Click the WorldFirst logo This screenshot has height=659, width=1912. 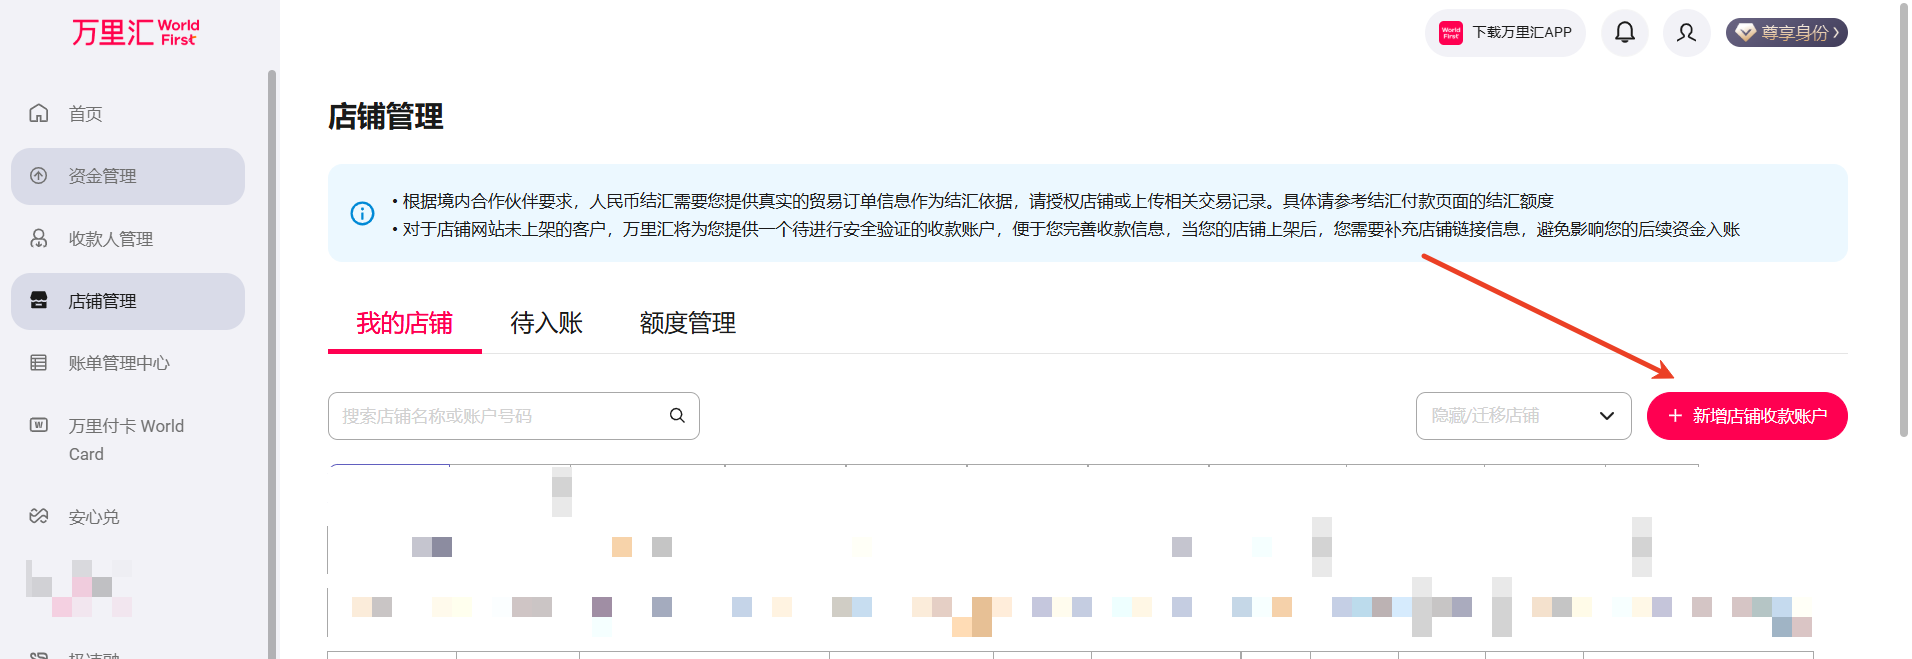click(135, 32)
